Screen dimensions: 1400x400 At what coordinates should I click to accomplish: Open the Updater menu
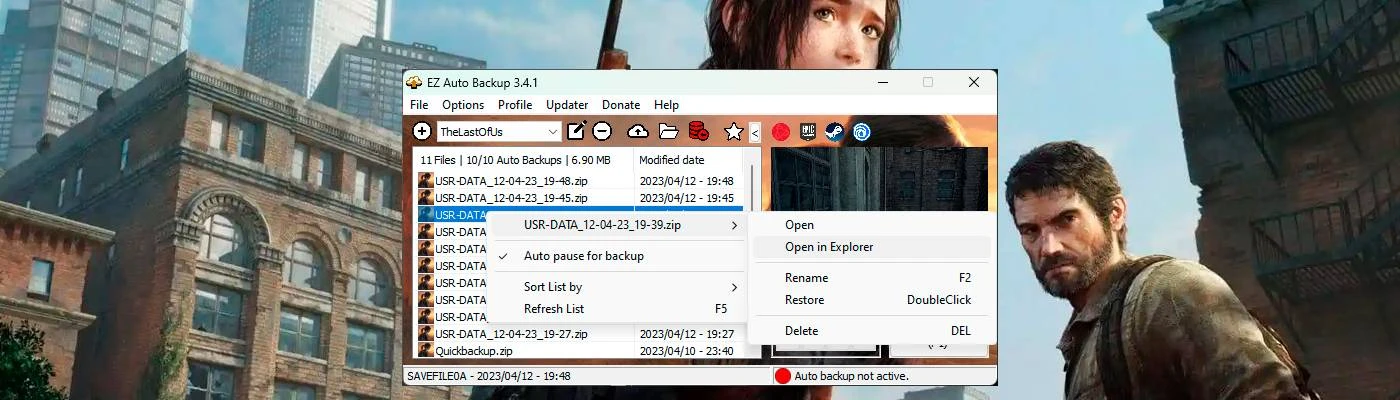click(567, 105)
